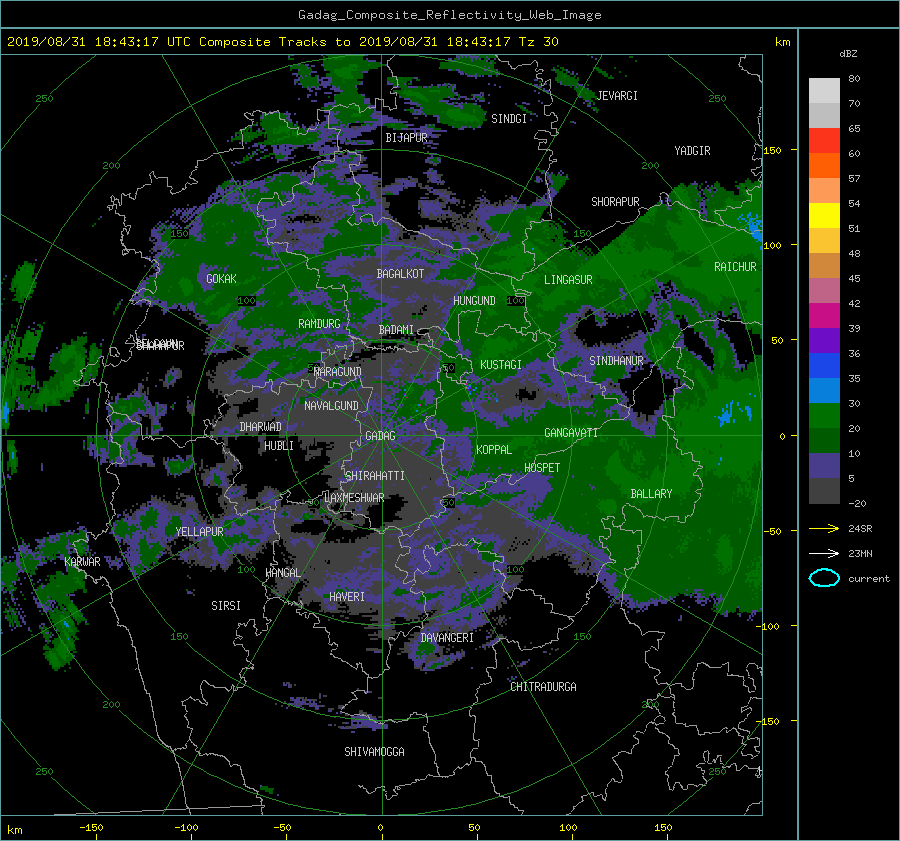Screen dimensions: 900x841
Task: Click the '24SR' legend label
Action: (860, 528)
